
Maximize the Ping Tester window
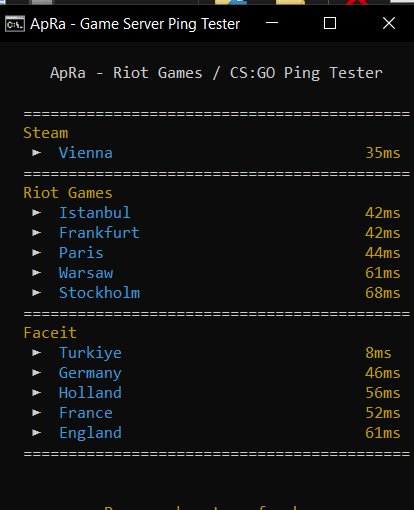pos(330,23)
